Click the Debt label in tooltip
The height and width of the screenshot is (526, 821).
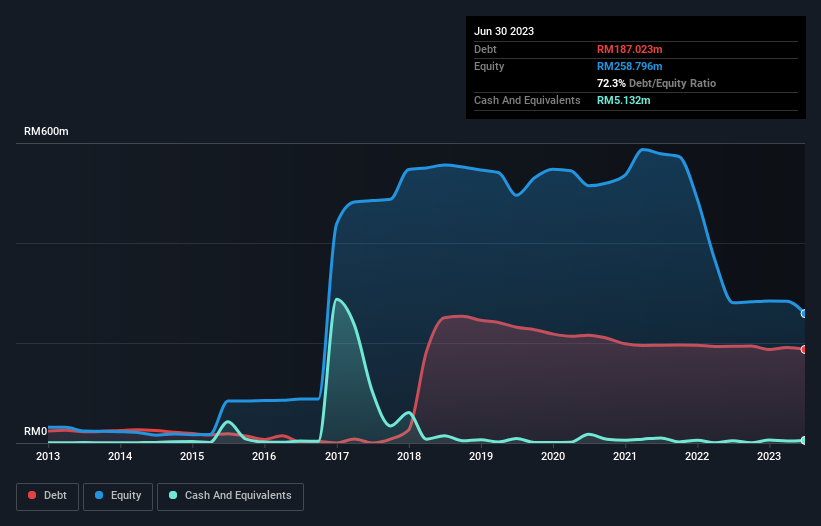pyautogui.click(x=485, y=49)
